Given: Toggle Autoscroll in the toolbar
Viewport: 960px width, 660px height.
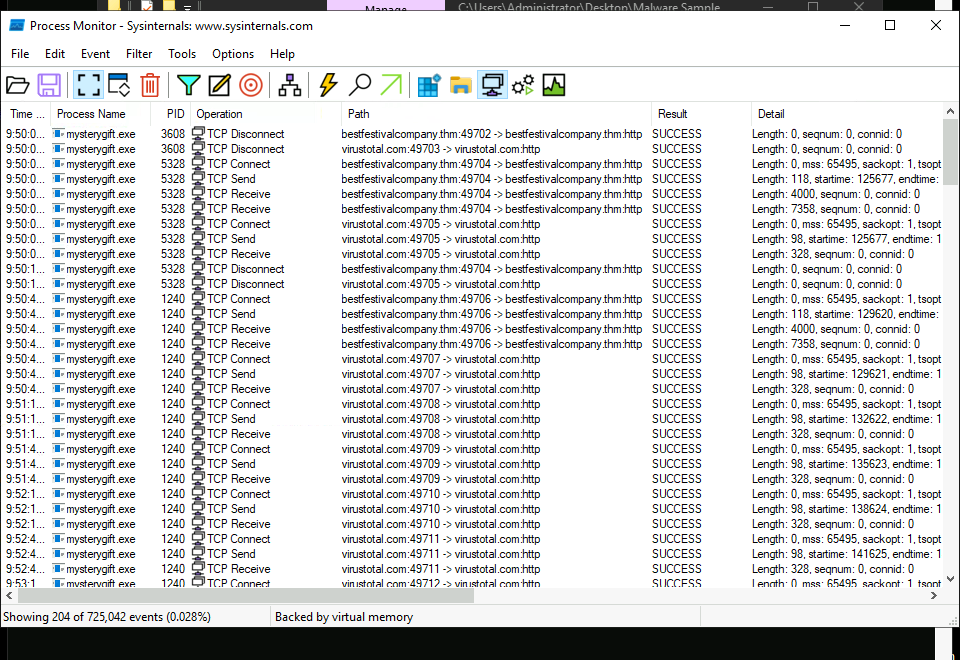Looking at the screenshot, I should click(x=118, y=85).
